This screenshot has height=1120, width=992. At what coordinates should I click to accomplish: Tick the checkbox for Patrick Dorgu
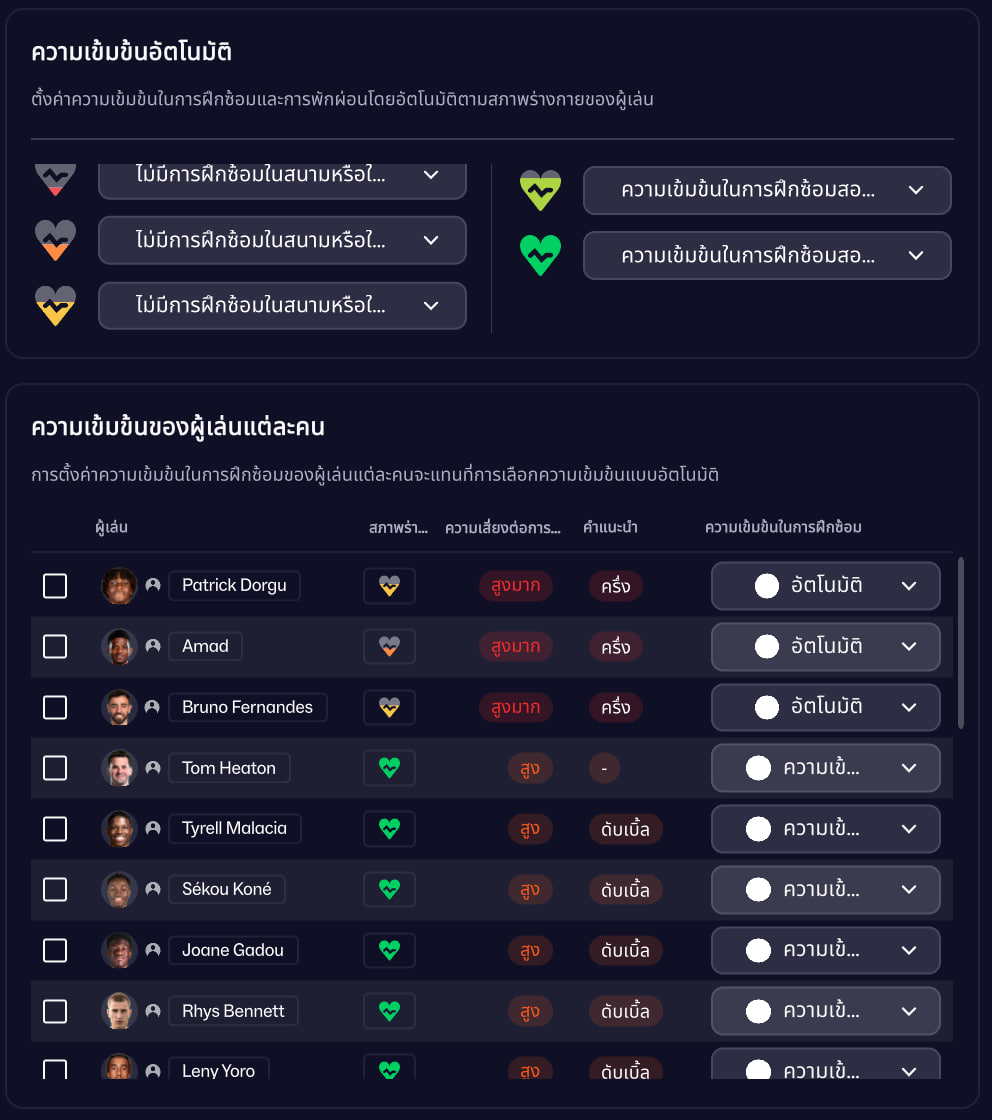tap(55, 586)
